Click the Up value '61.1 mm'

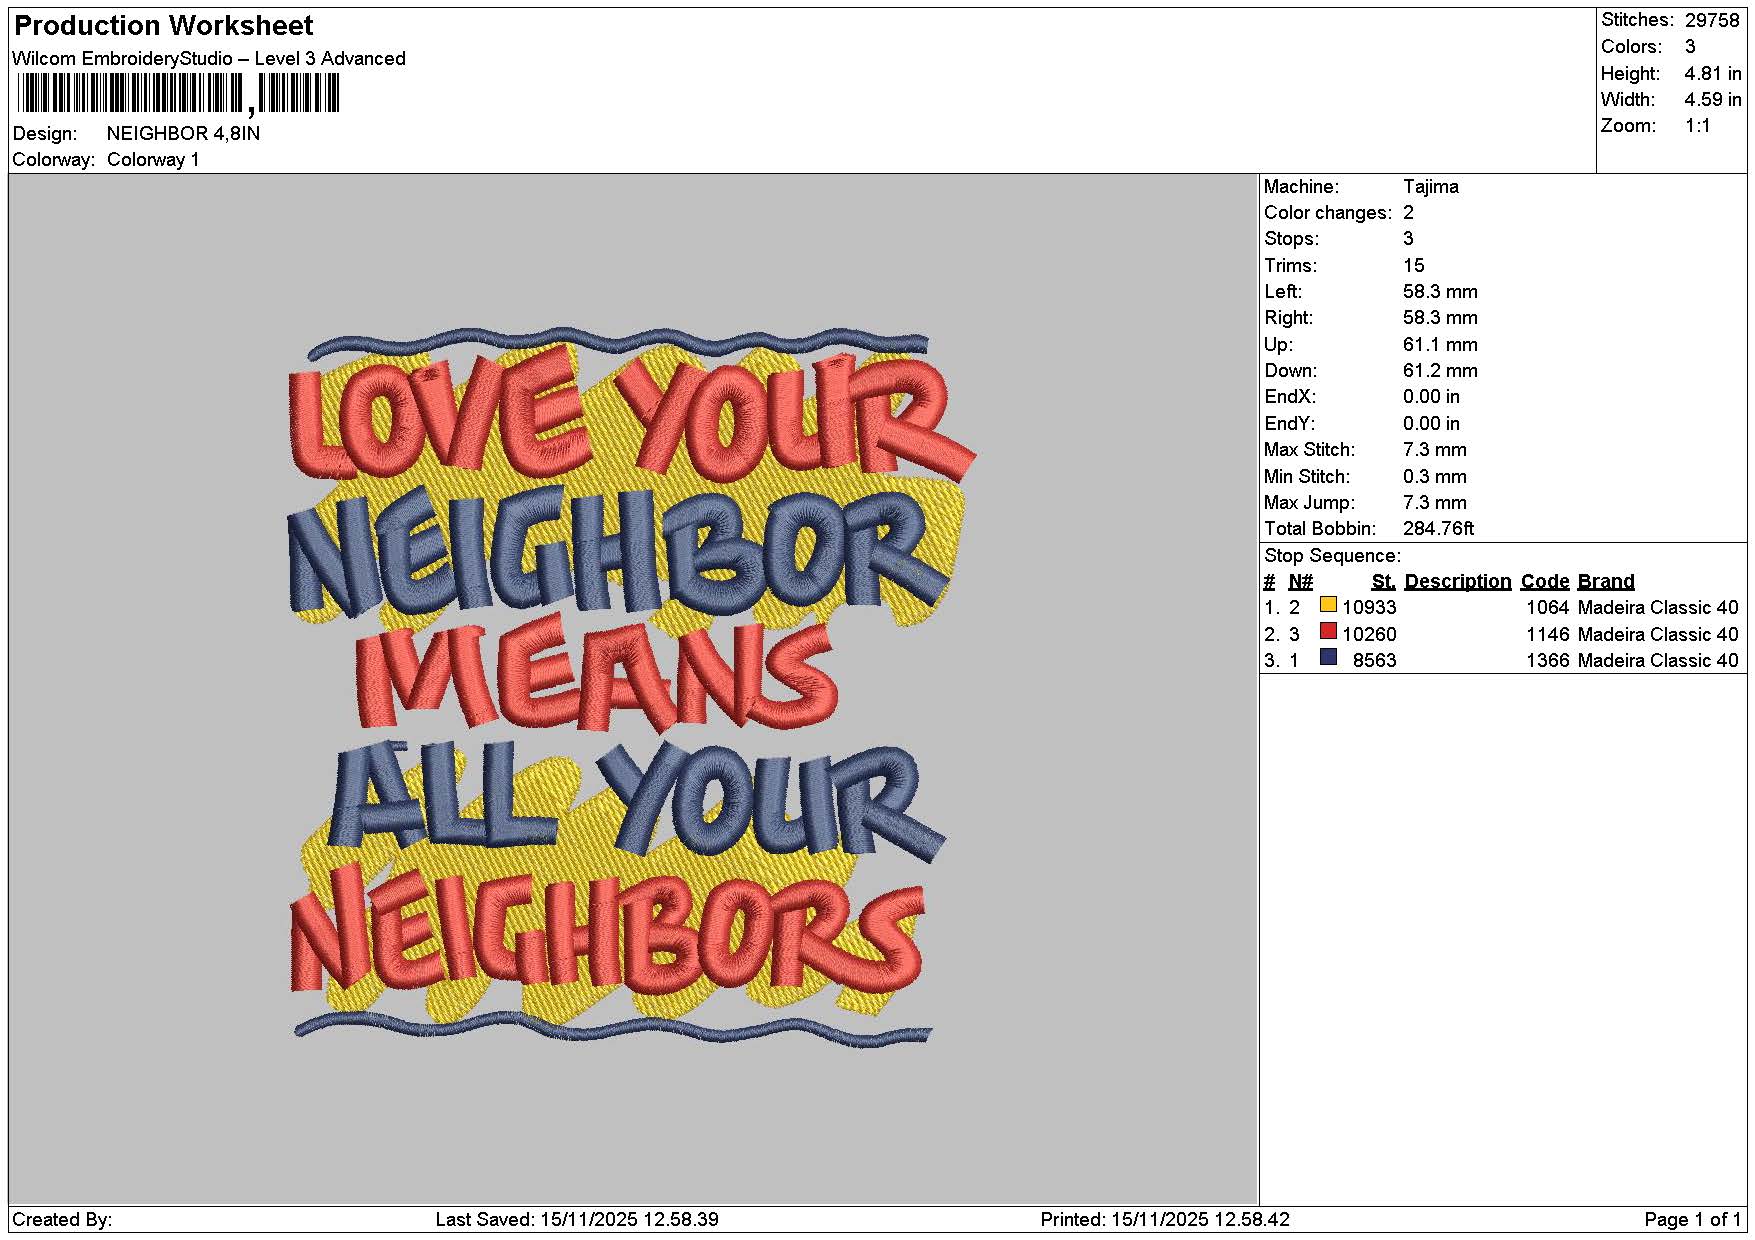click(x=1440, y=345)
